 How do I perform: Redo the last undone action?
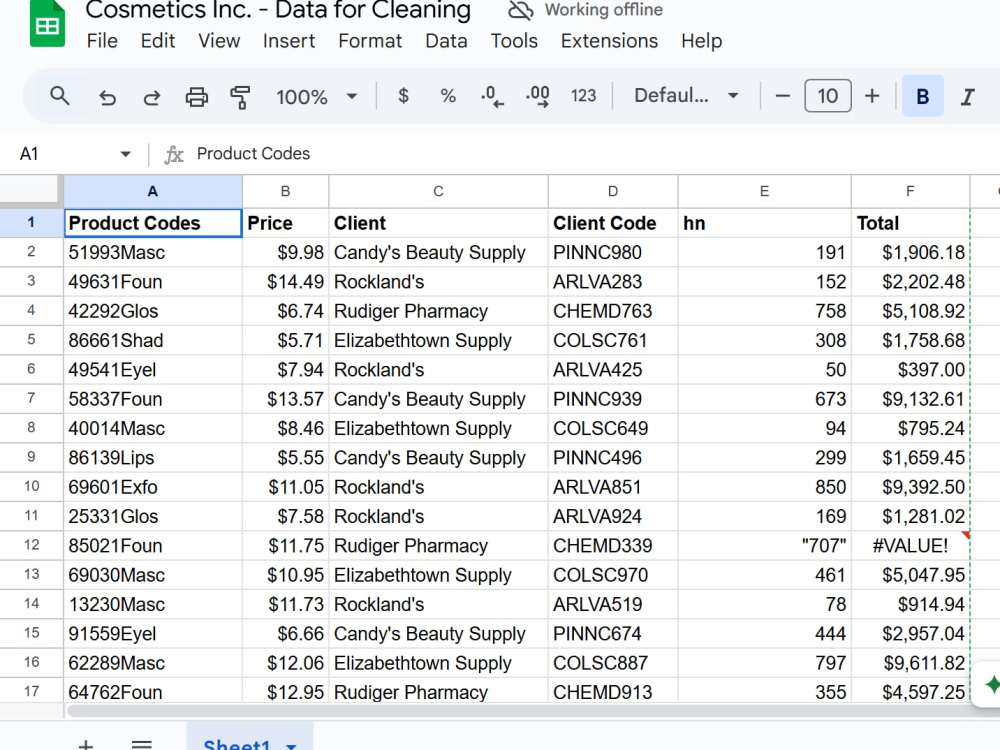(x=151, y=97)
